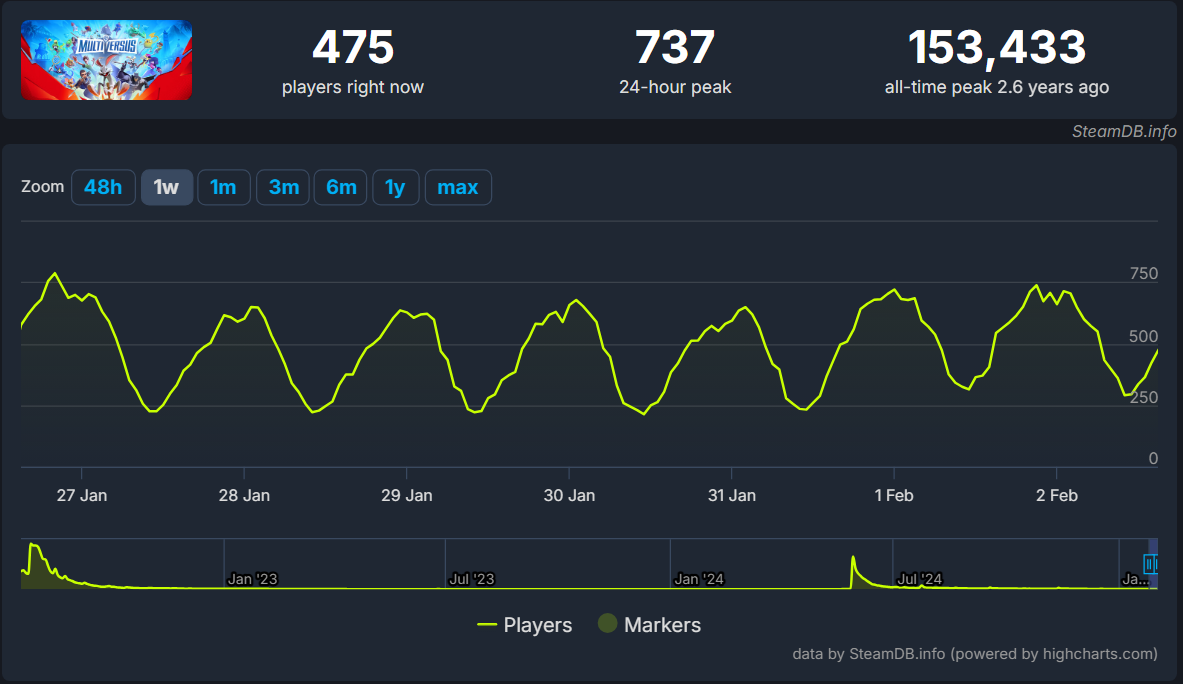Select the 6m zoom range
The image size is (1183, 684).
coord(340,187)
